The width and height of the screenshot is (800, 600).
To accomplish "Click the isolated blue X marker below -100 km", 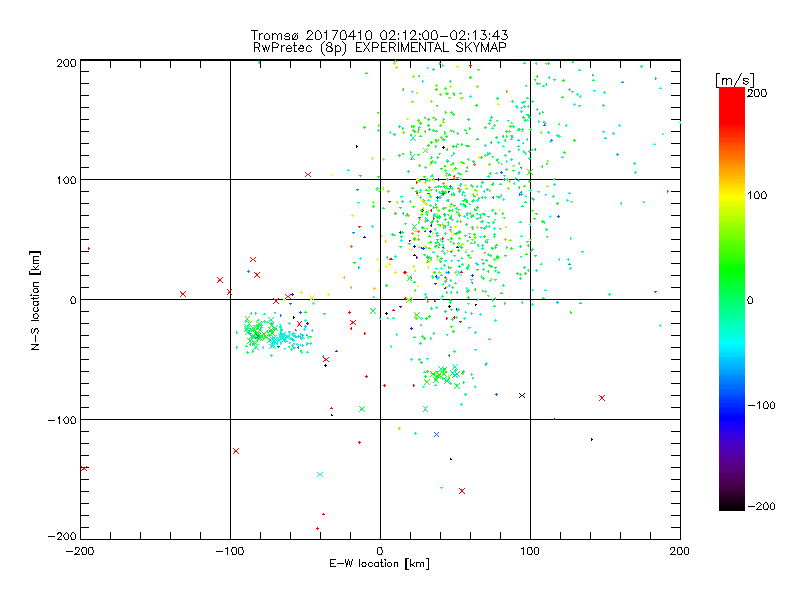I will (436, 435).
